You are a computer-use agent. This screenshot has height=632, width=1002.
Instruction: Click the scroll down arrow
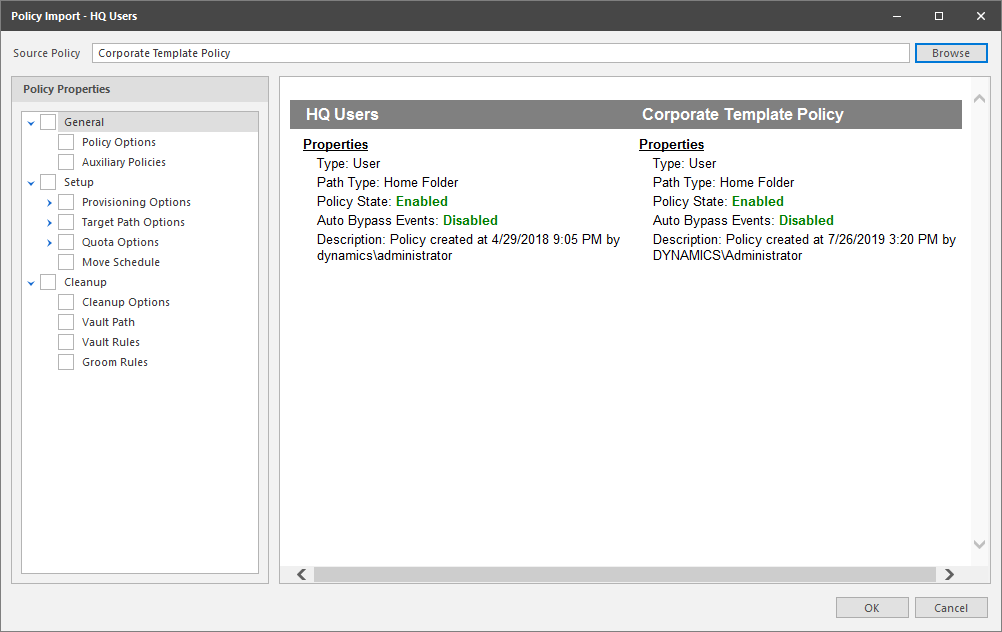tap(979, 544)
